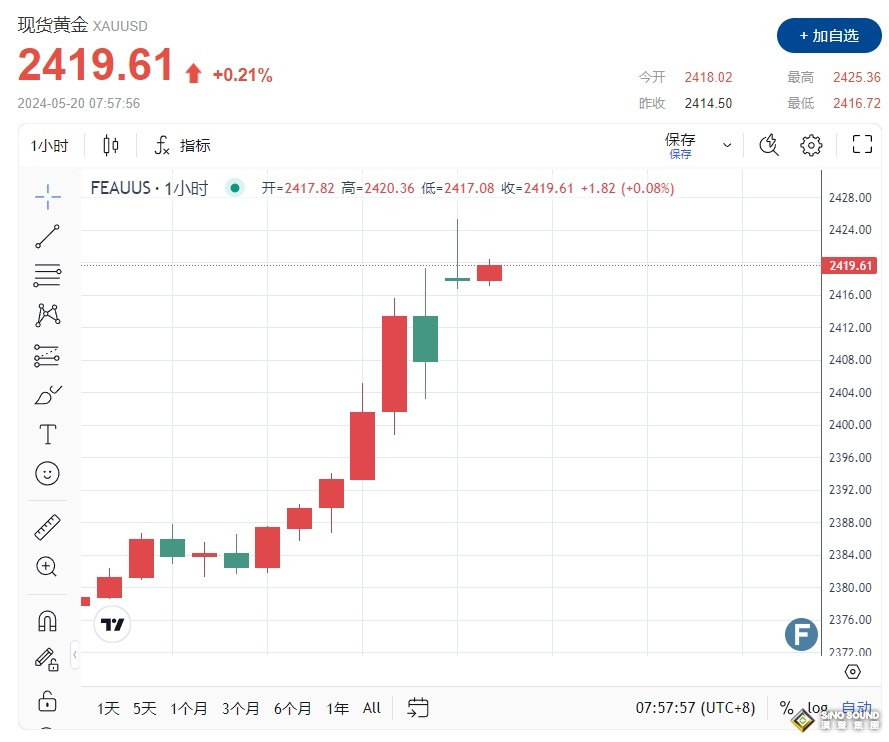Switch range to 1年
Screen dimensions: 889x742
pos(338,708)
